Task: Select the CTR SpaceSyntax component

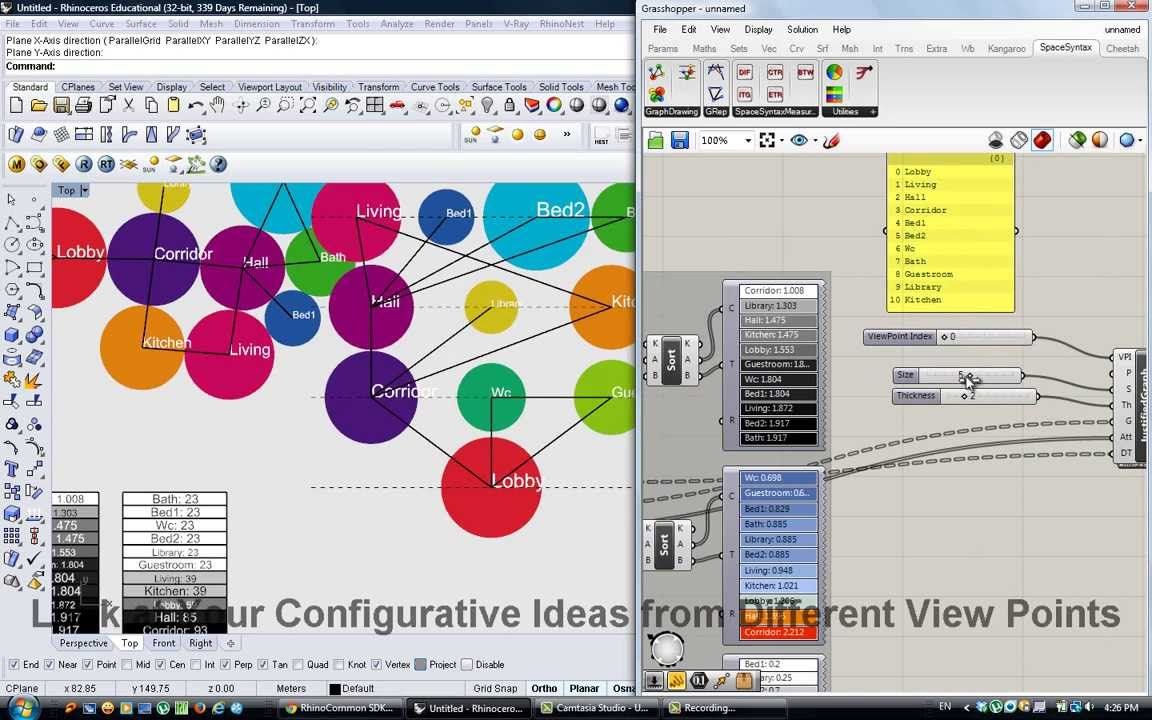Action: (775, 73)
